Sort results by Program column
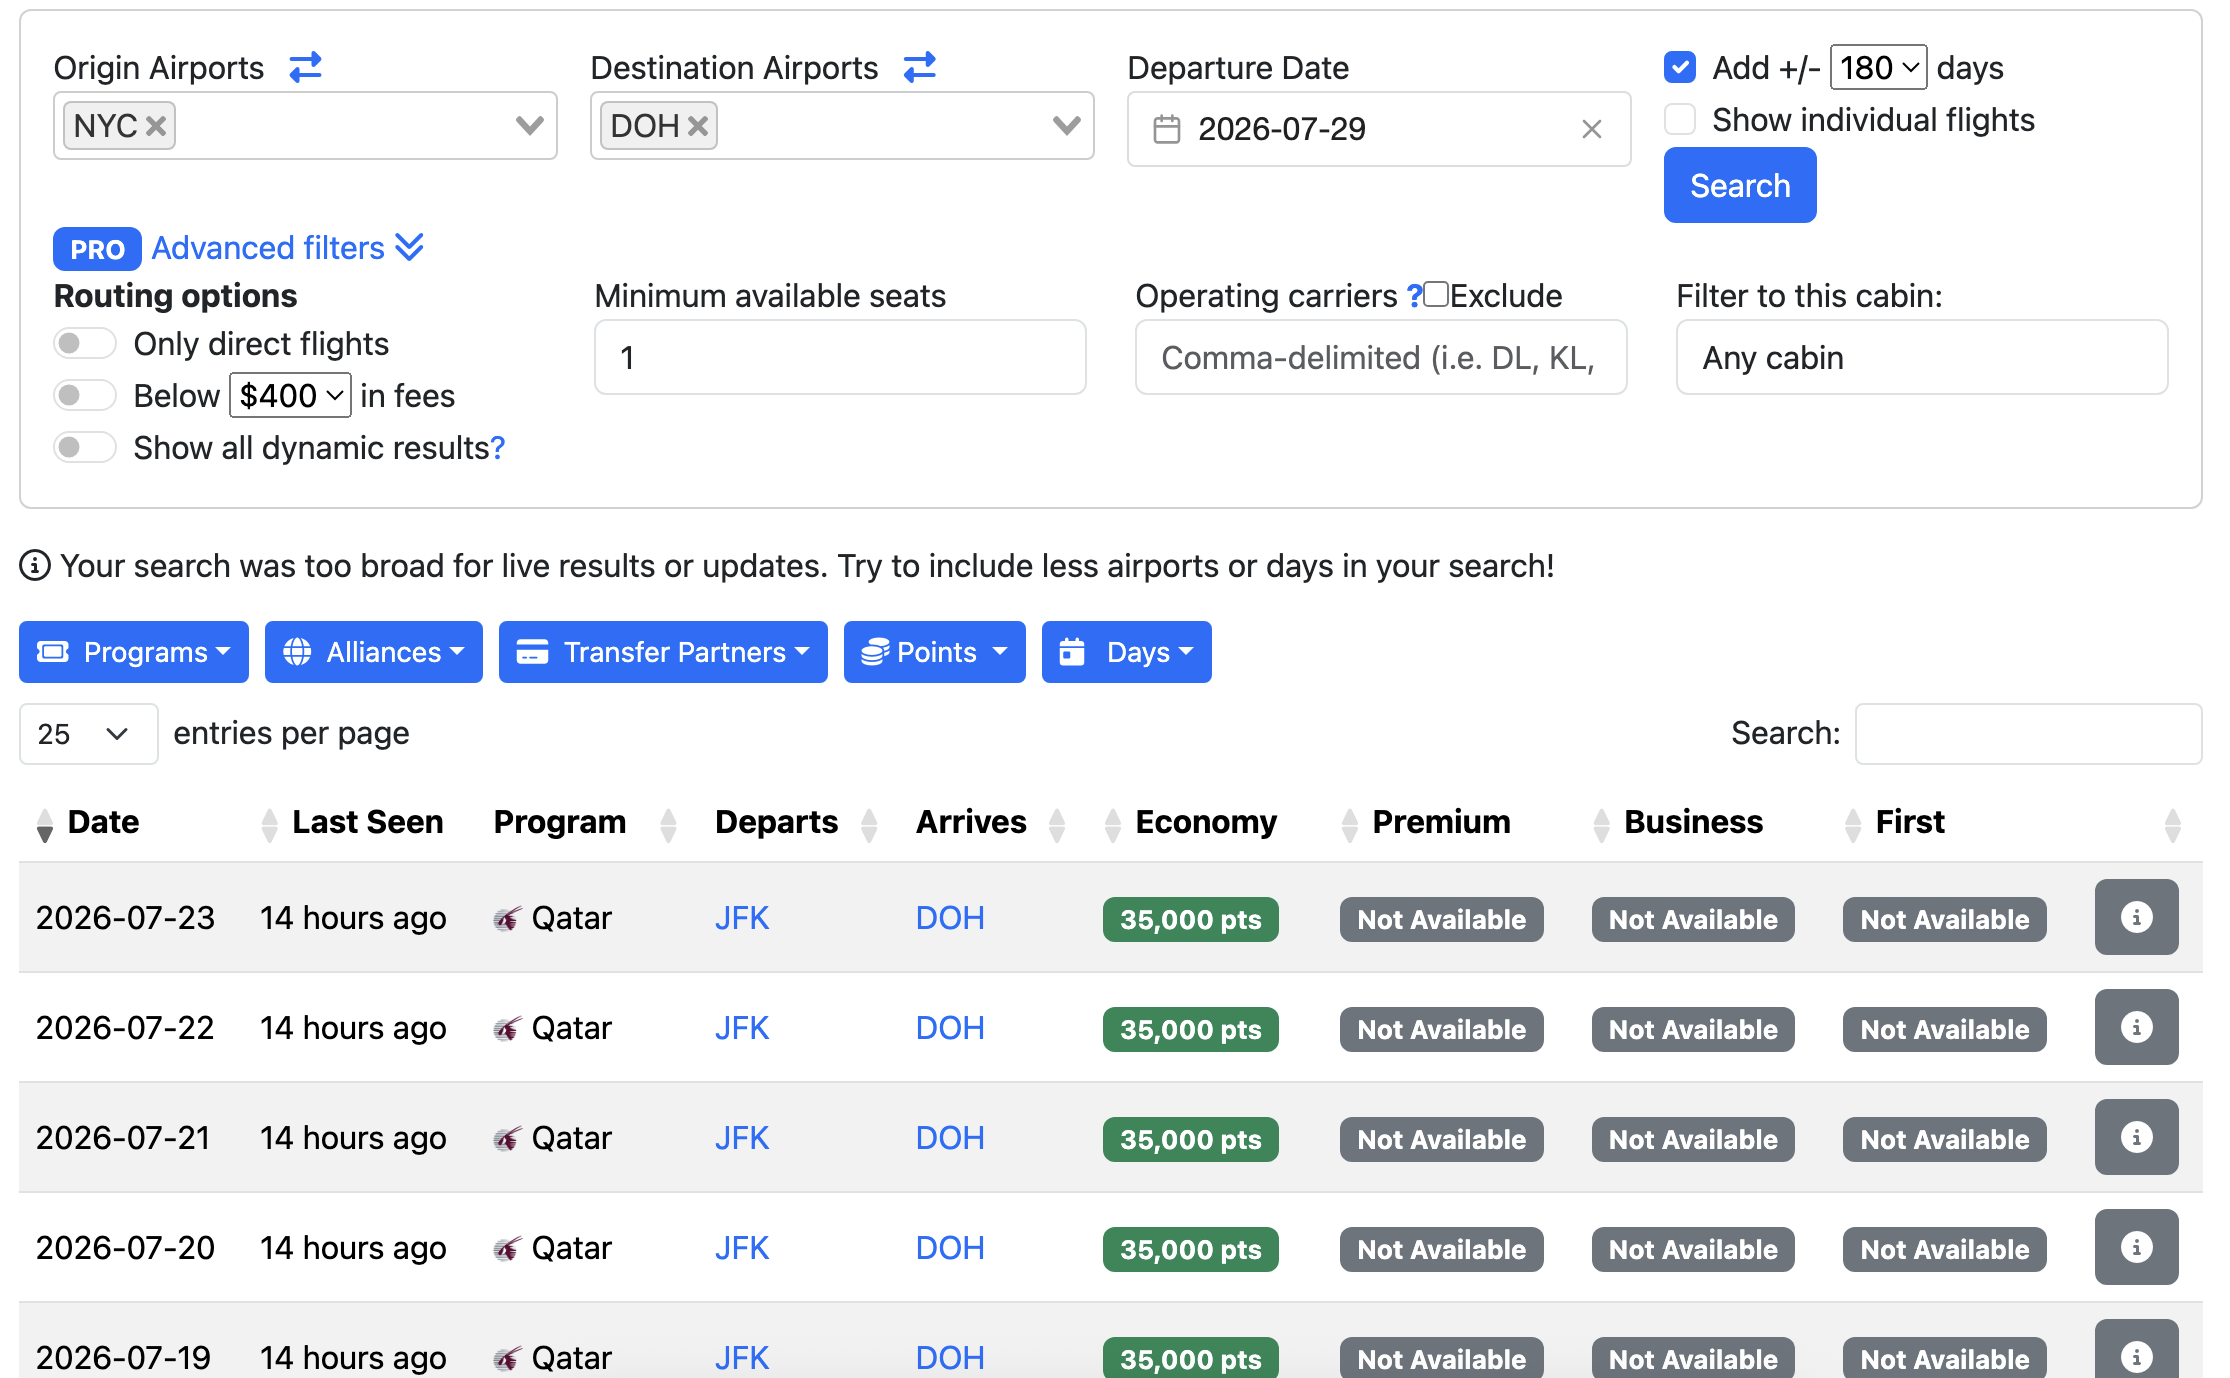The image size is (2230, 1378). pos(668,825)
